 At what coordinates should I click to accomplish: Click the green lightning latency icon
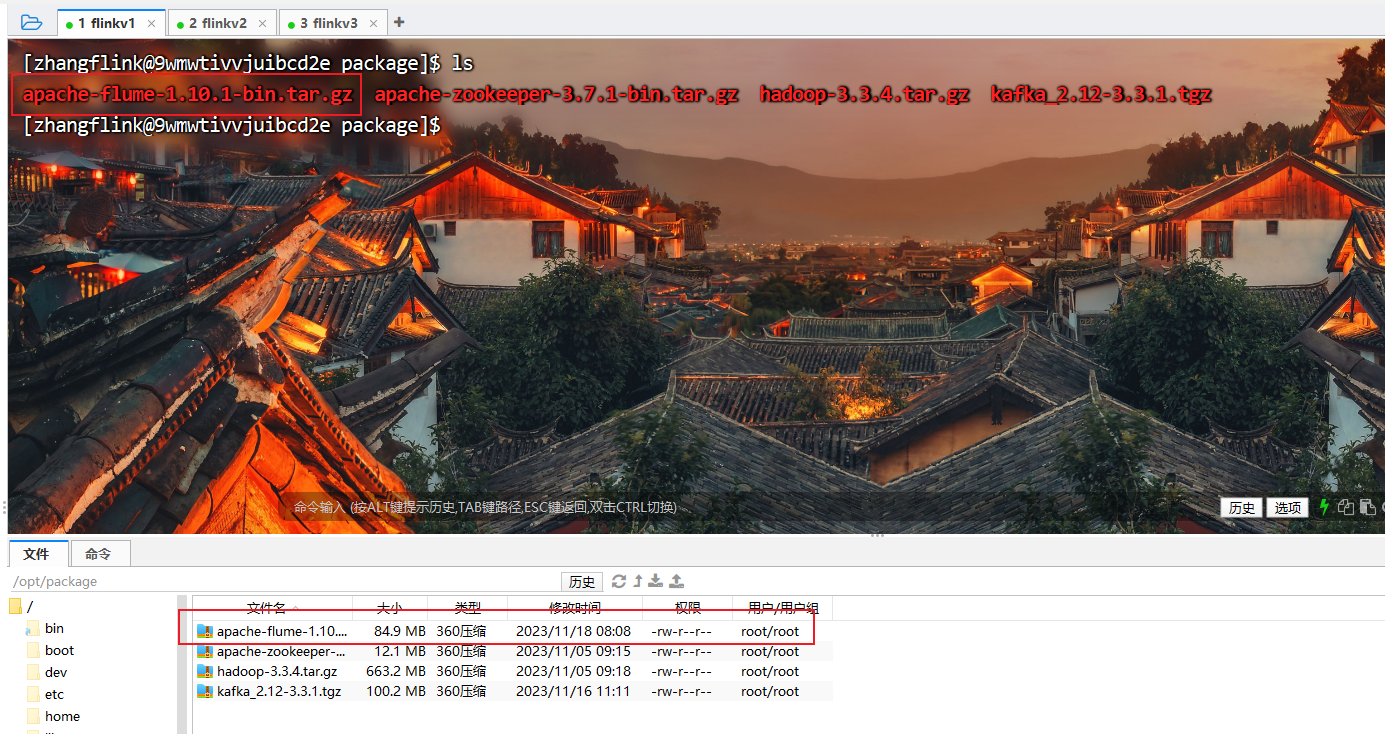1323,507
